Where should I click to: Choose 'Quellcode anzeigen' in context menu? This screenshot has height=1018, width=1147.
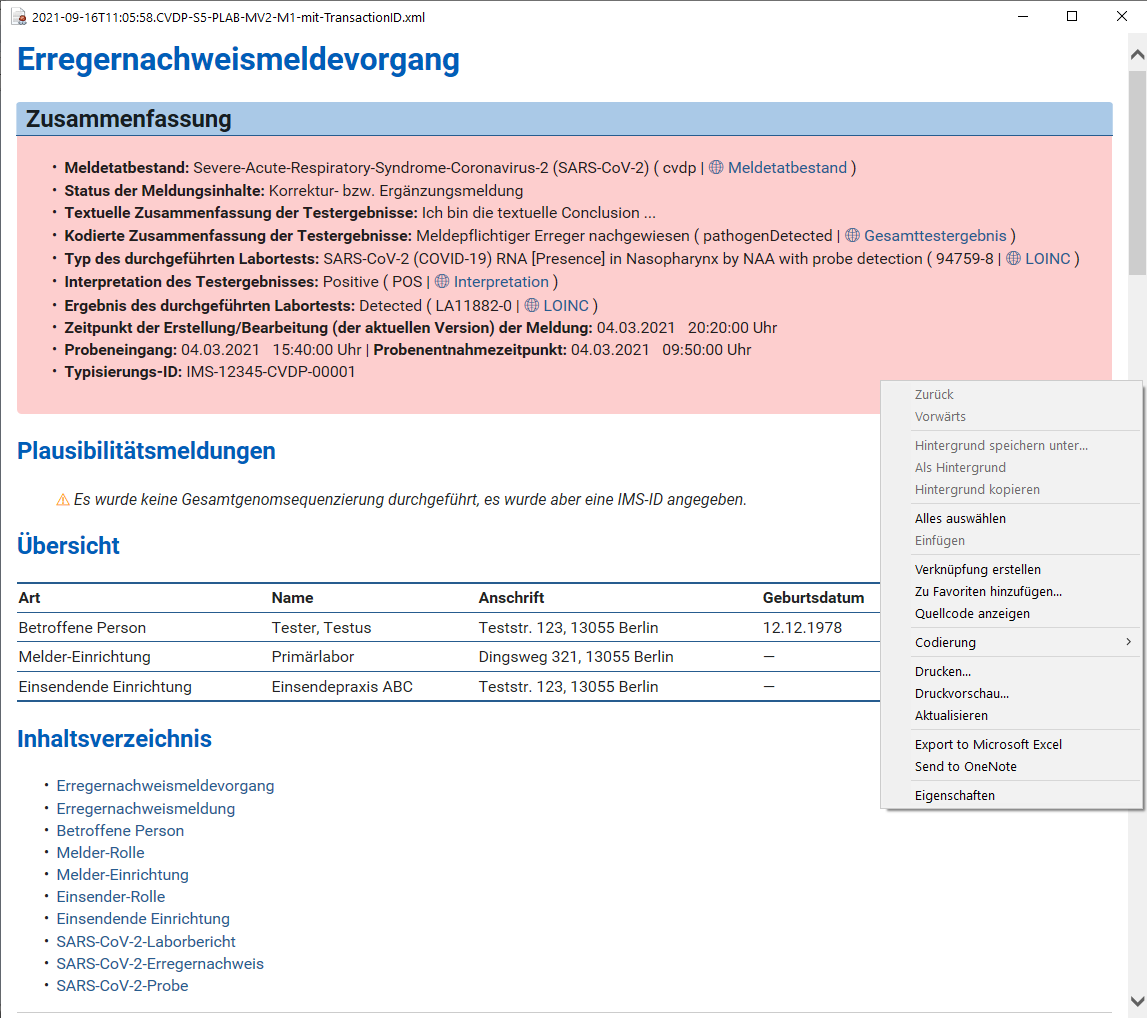point(972,613)
